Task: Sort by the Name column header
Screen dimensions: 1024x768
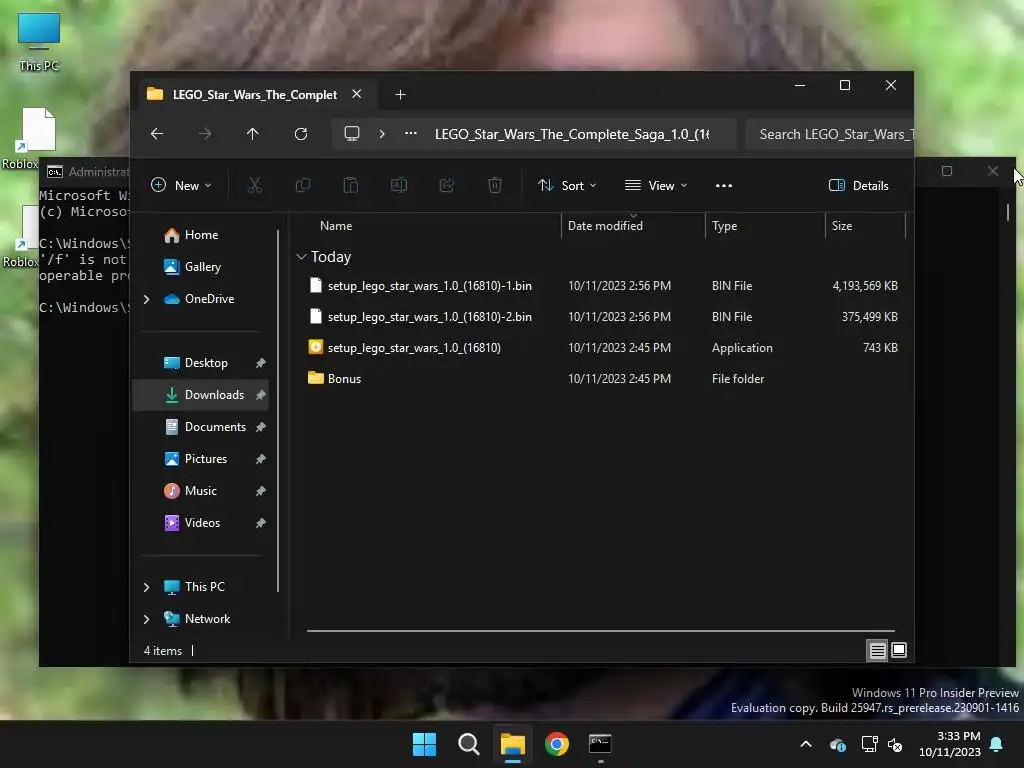Action: tap(336, 226)
